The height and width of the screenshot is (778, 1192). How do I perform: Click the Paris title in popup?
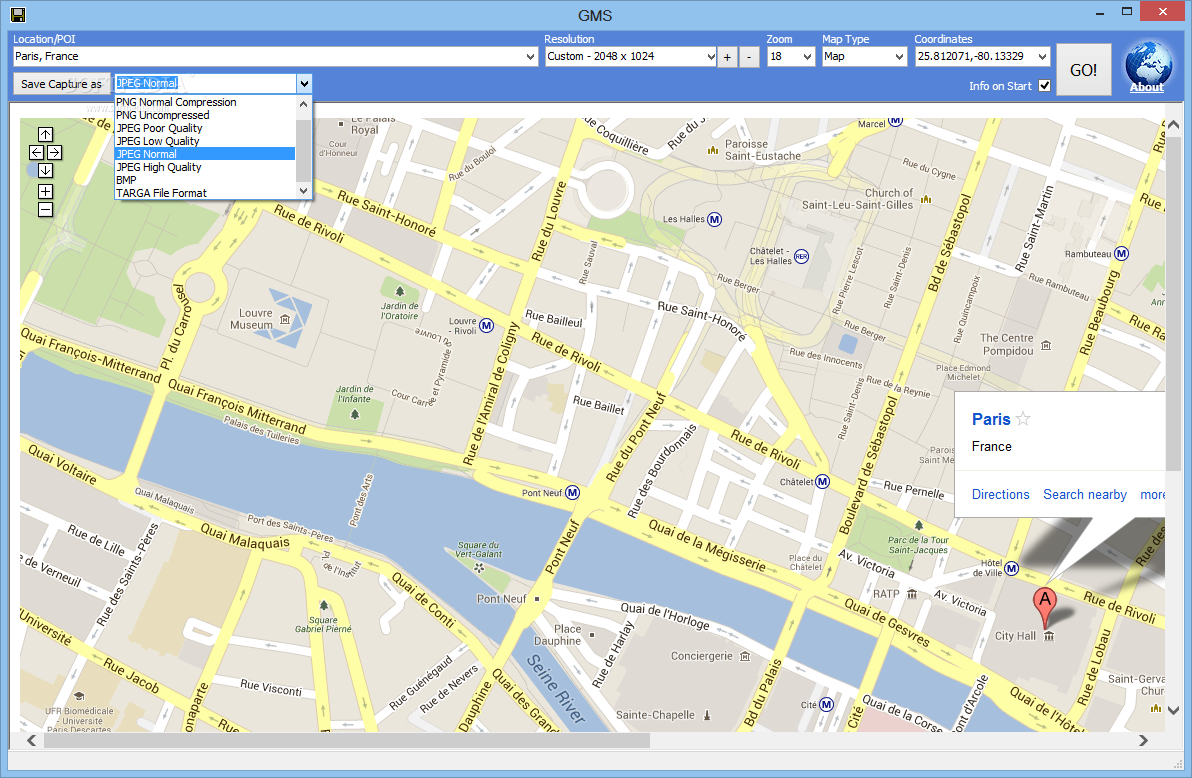point(991,419)
